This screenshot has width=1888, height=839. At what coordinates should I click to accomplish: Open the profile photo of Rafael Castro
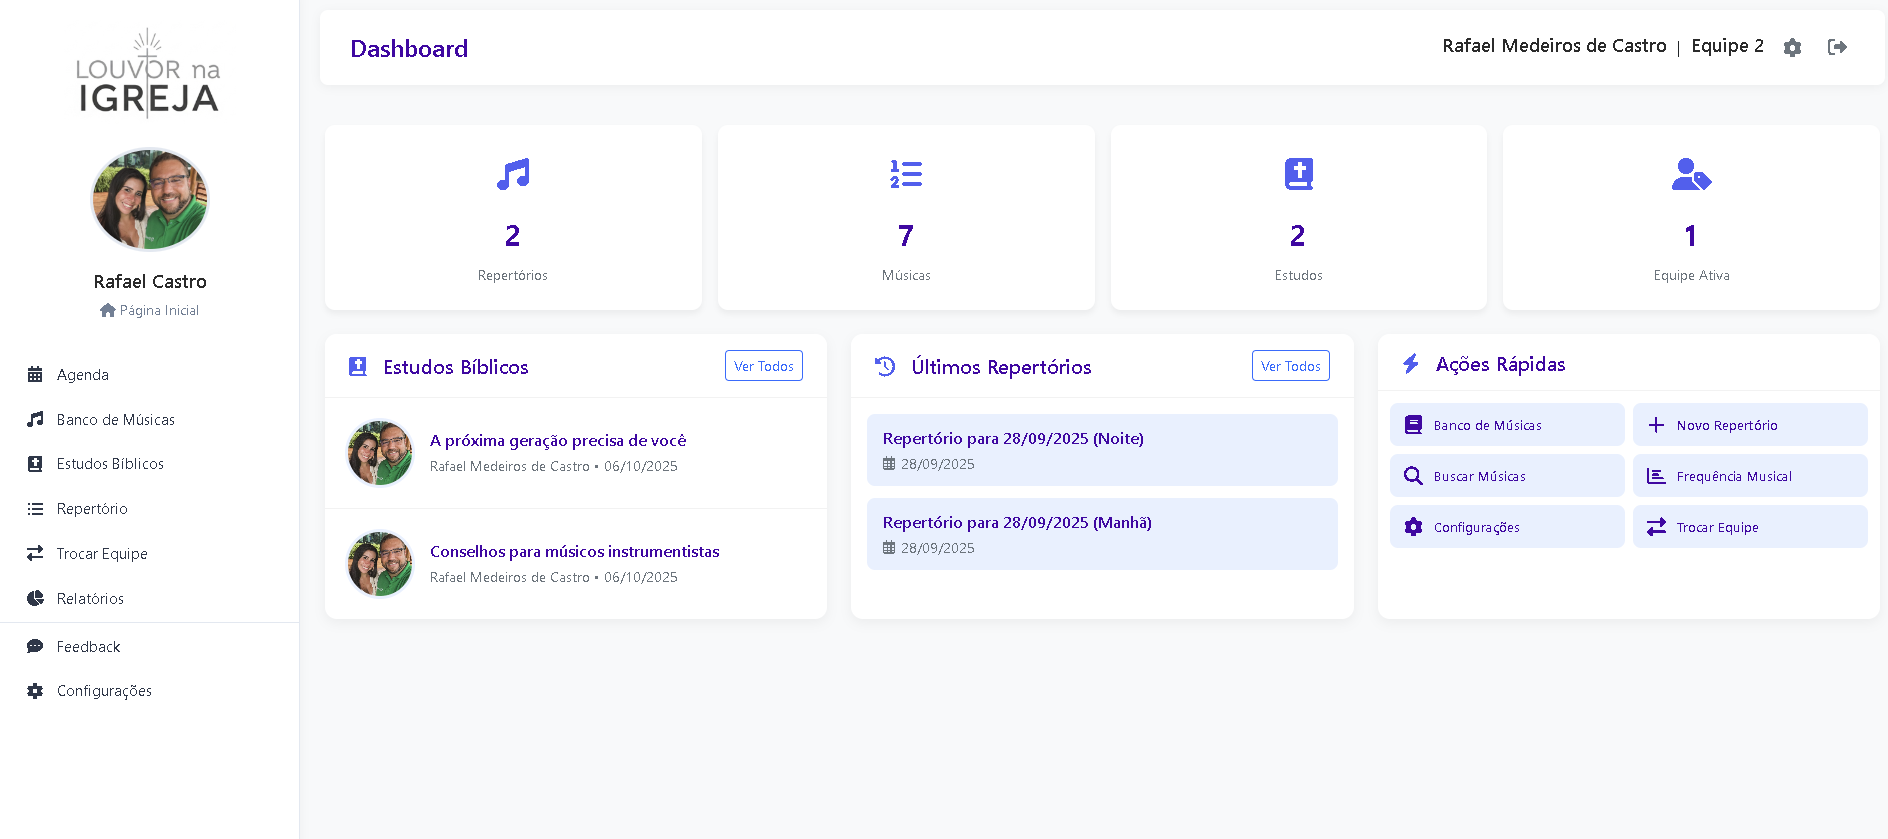click(x=150, y=199)
